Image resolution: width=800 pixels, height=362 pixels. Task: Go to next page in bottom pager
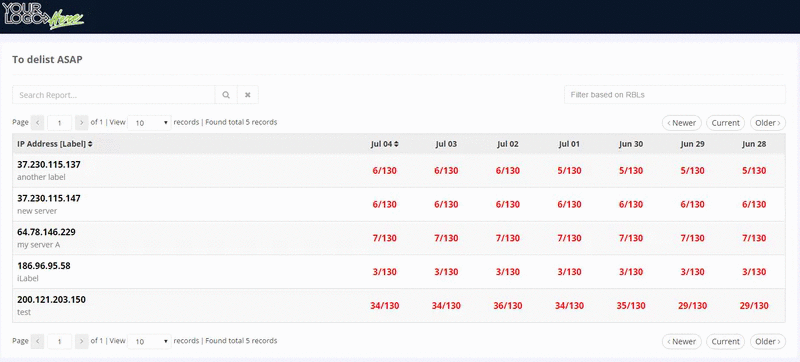click(x=82, y=341)
